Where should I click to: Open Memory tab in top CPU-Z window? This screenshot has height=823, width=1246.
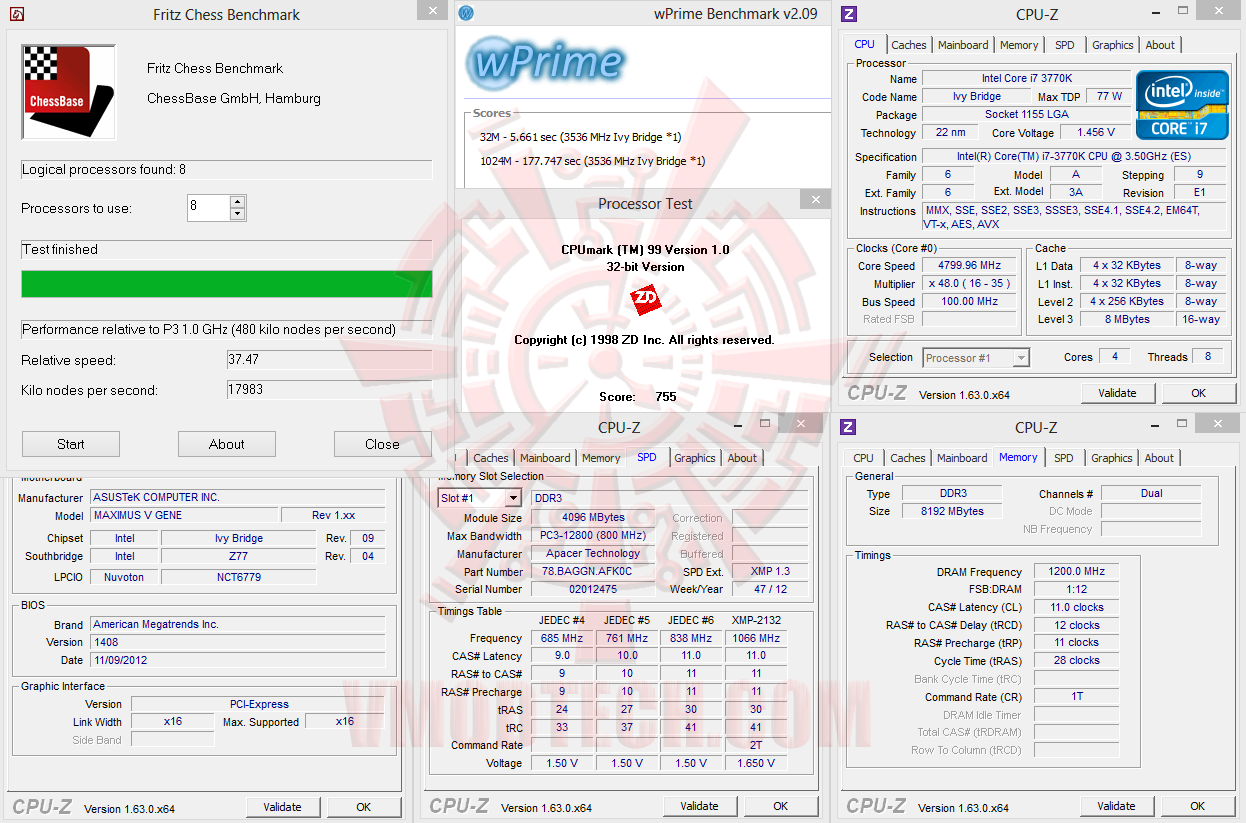coord(1019,45)
